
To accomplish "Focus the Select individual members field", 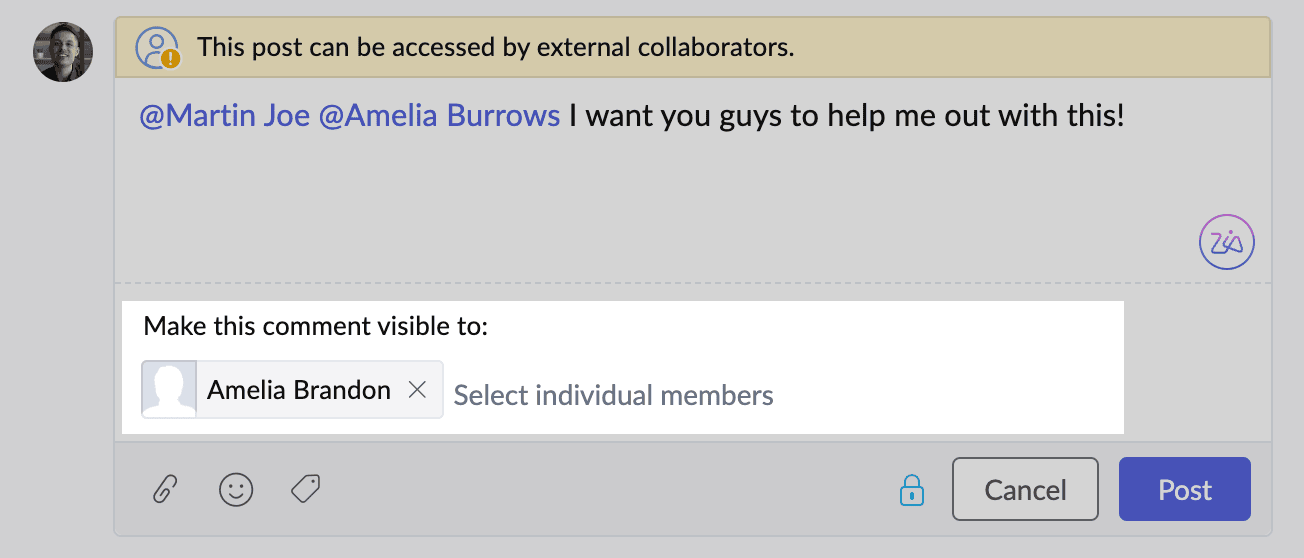I will point(613,395).
